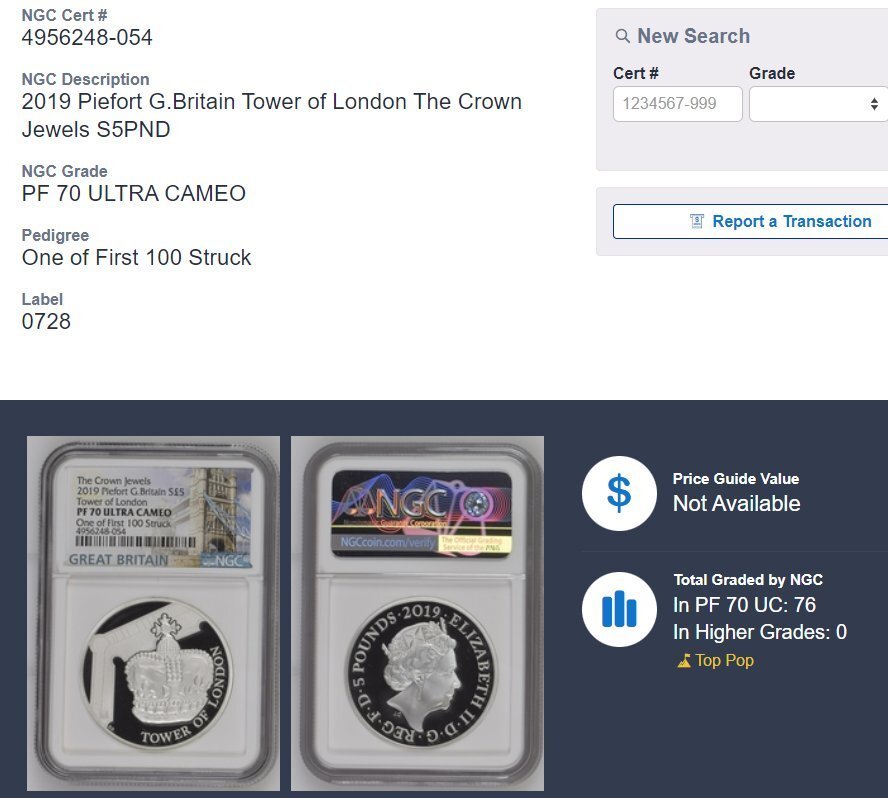
Task: Click the PF 70 ULTRA CAMEO grade text
Action: tap(134, 193)
